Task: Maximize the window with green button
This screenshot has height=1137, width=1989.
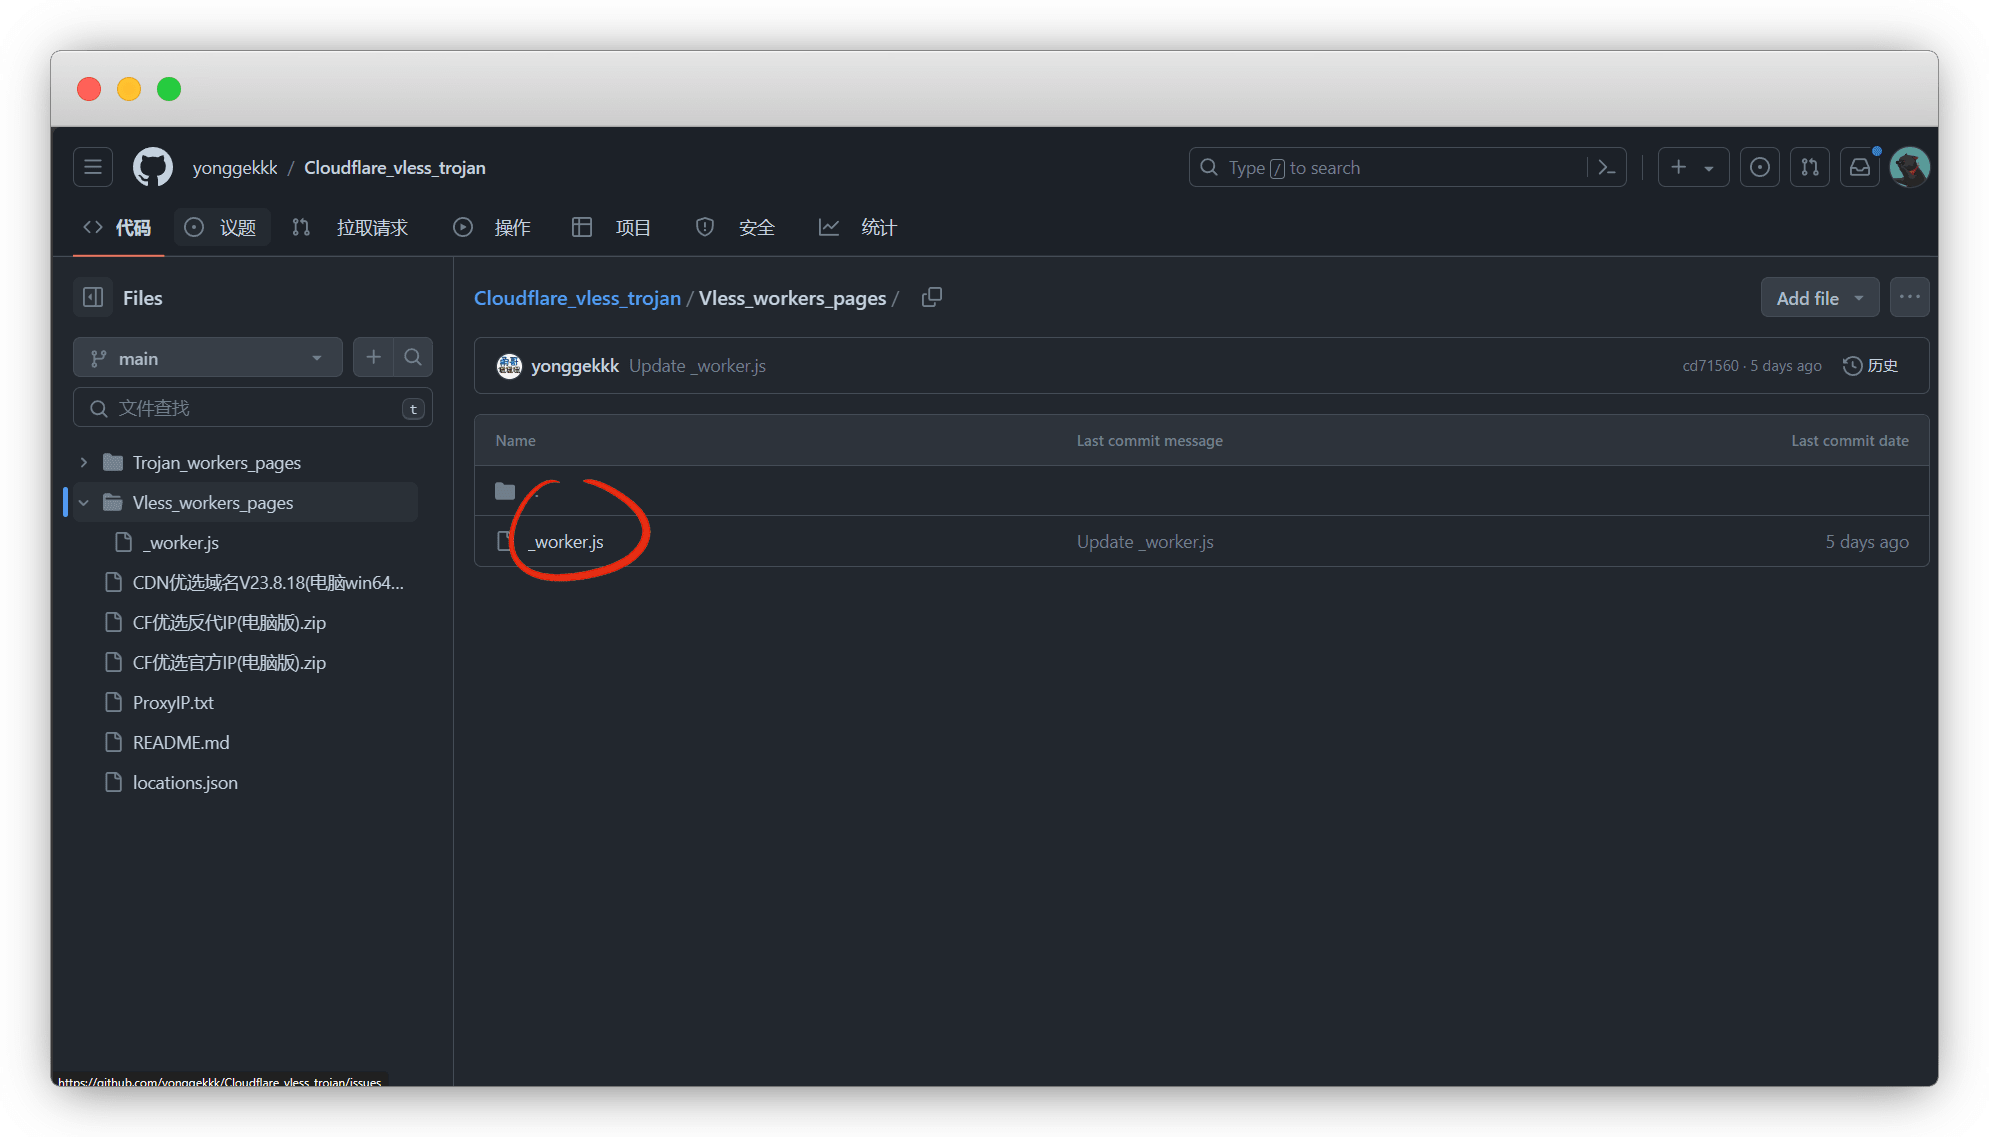Action: 169,89
